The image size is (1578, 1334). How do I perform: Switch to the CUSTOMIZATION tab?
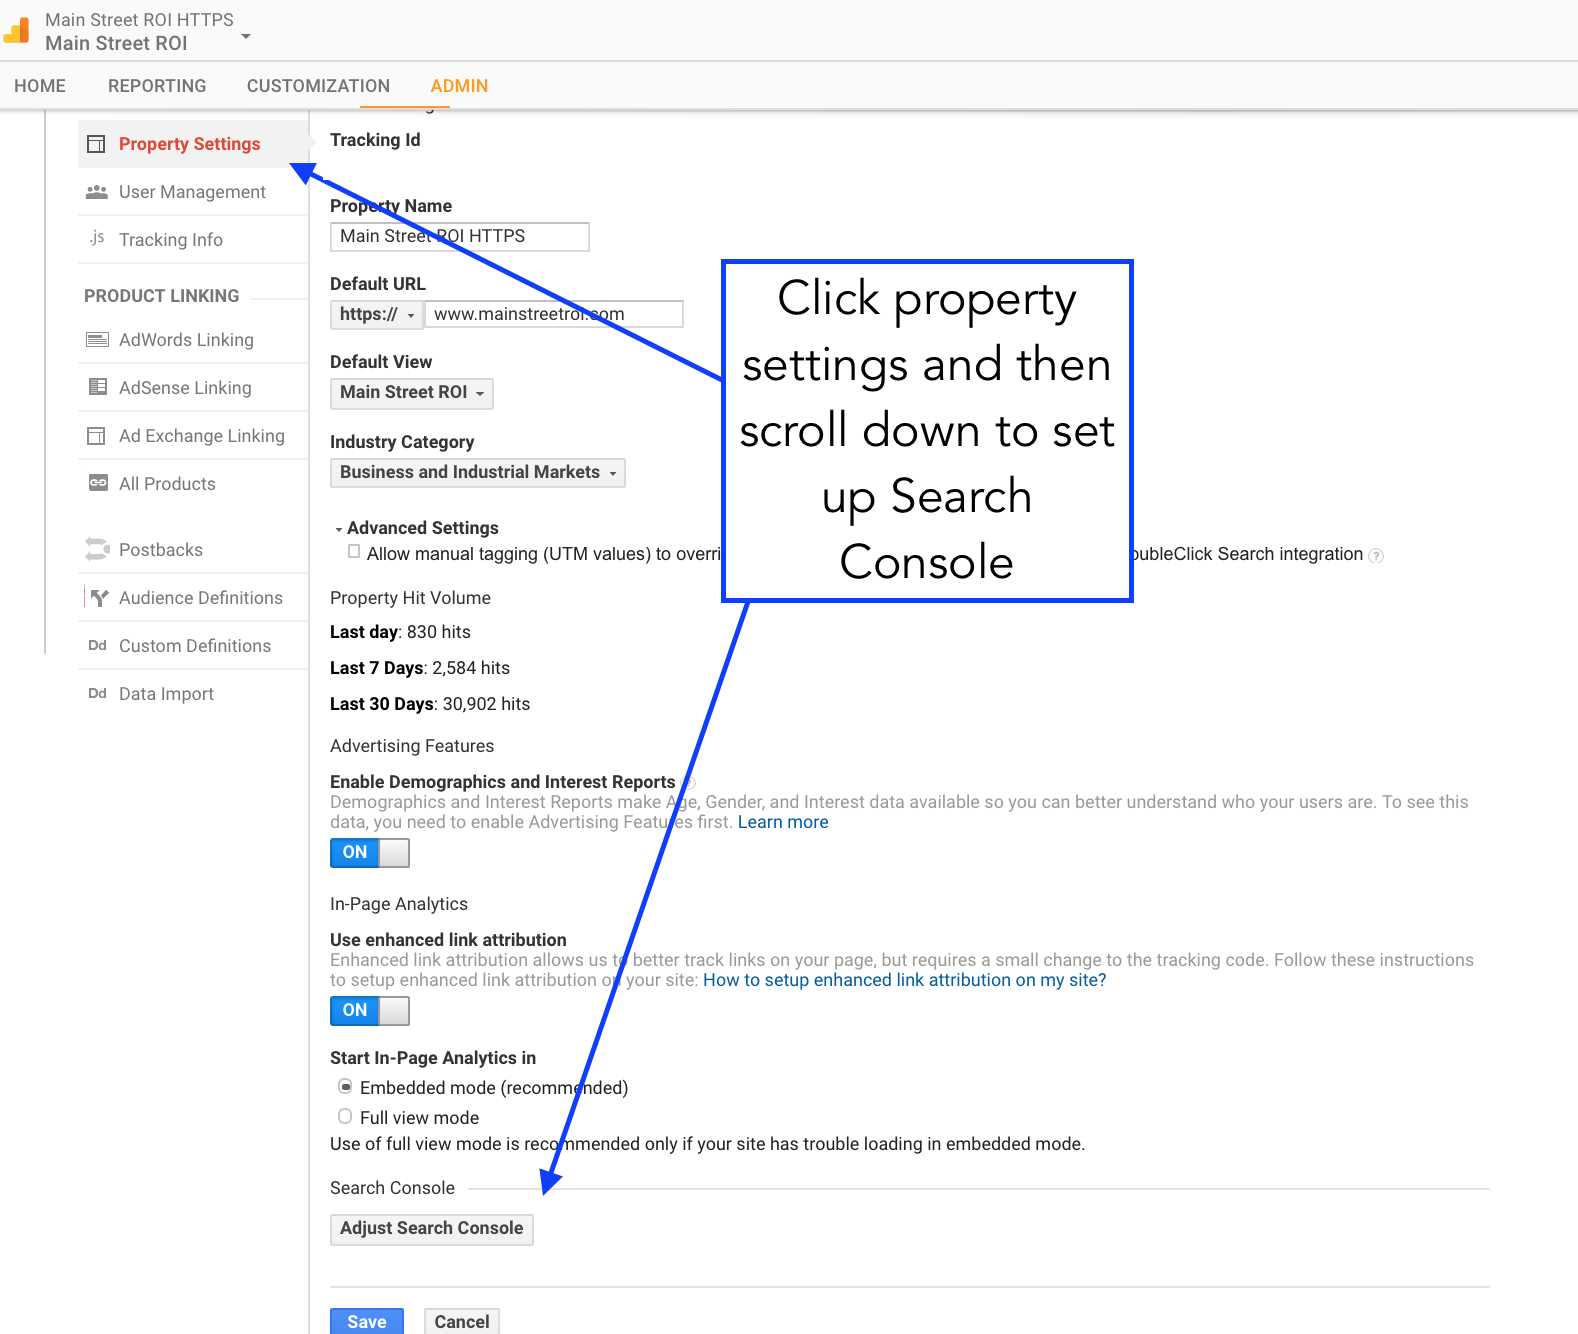click(318, 86)
